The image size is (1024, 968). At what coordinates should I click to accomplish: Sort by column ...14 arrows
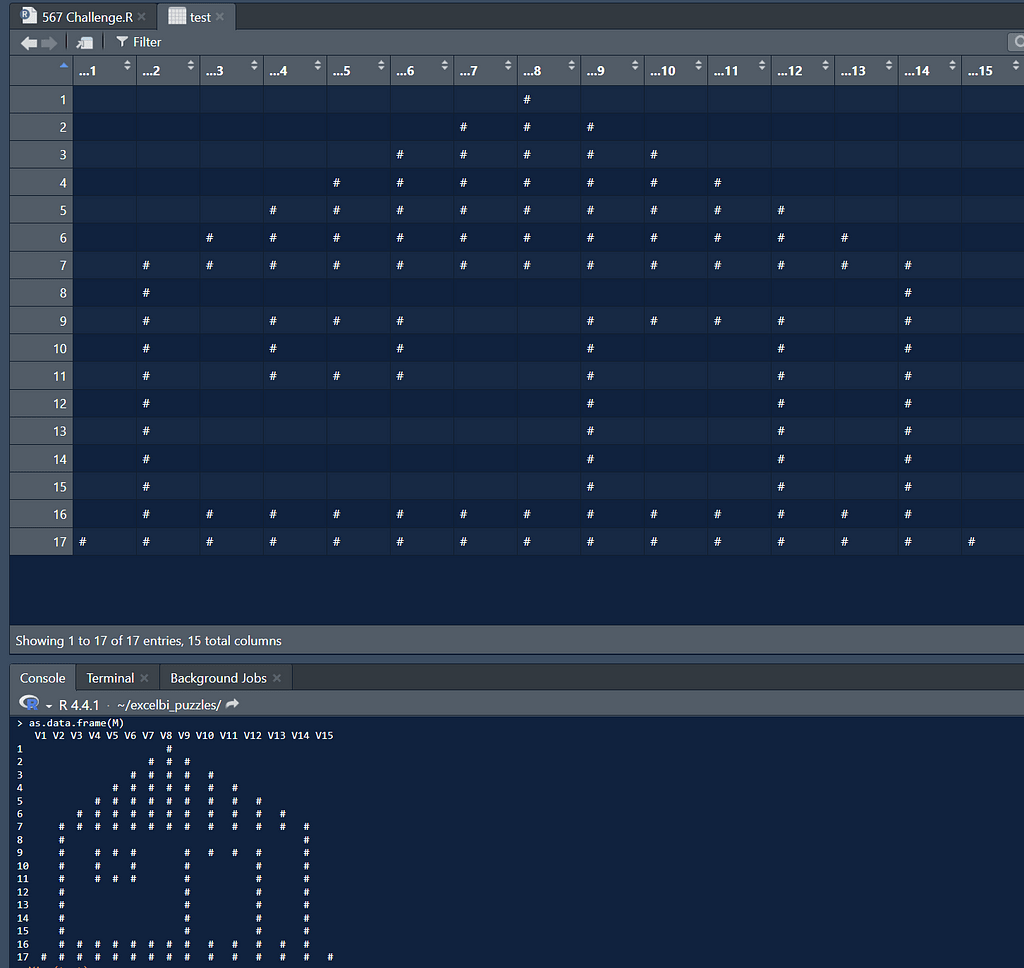[953, 70]
